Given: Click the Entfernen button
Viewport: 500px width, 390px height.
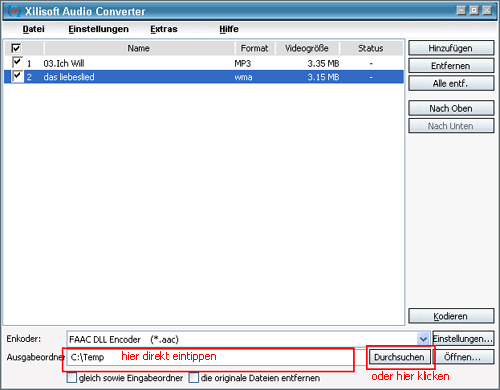Looking at the screenshot, I should 451,66.
